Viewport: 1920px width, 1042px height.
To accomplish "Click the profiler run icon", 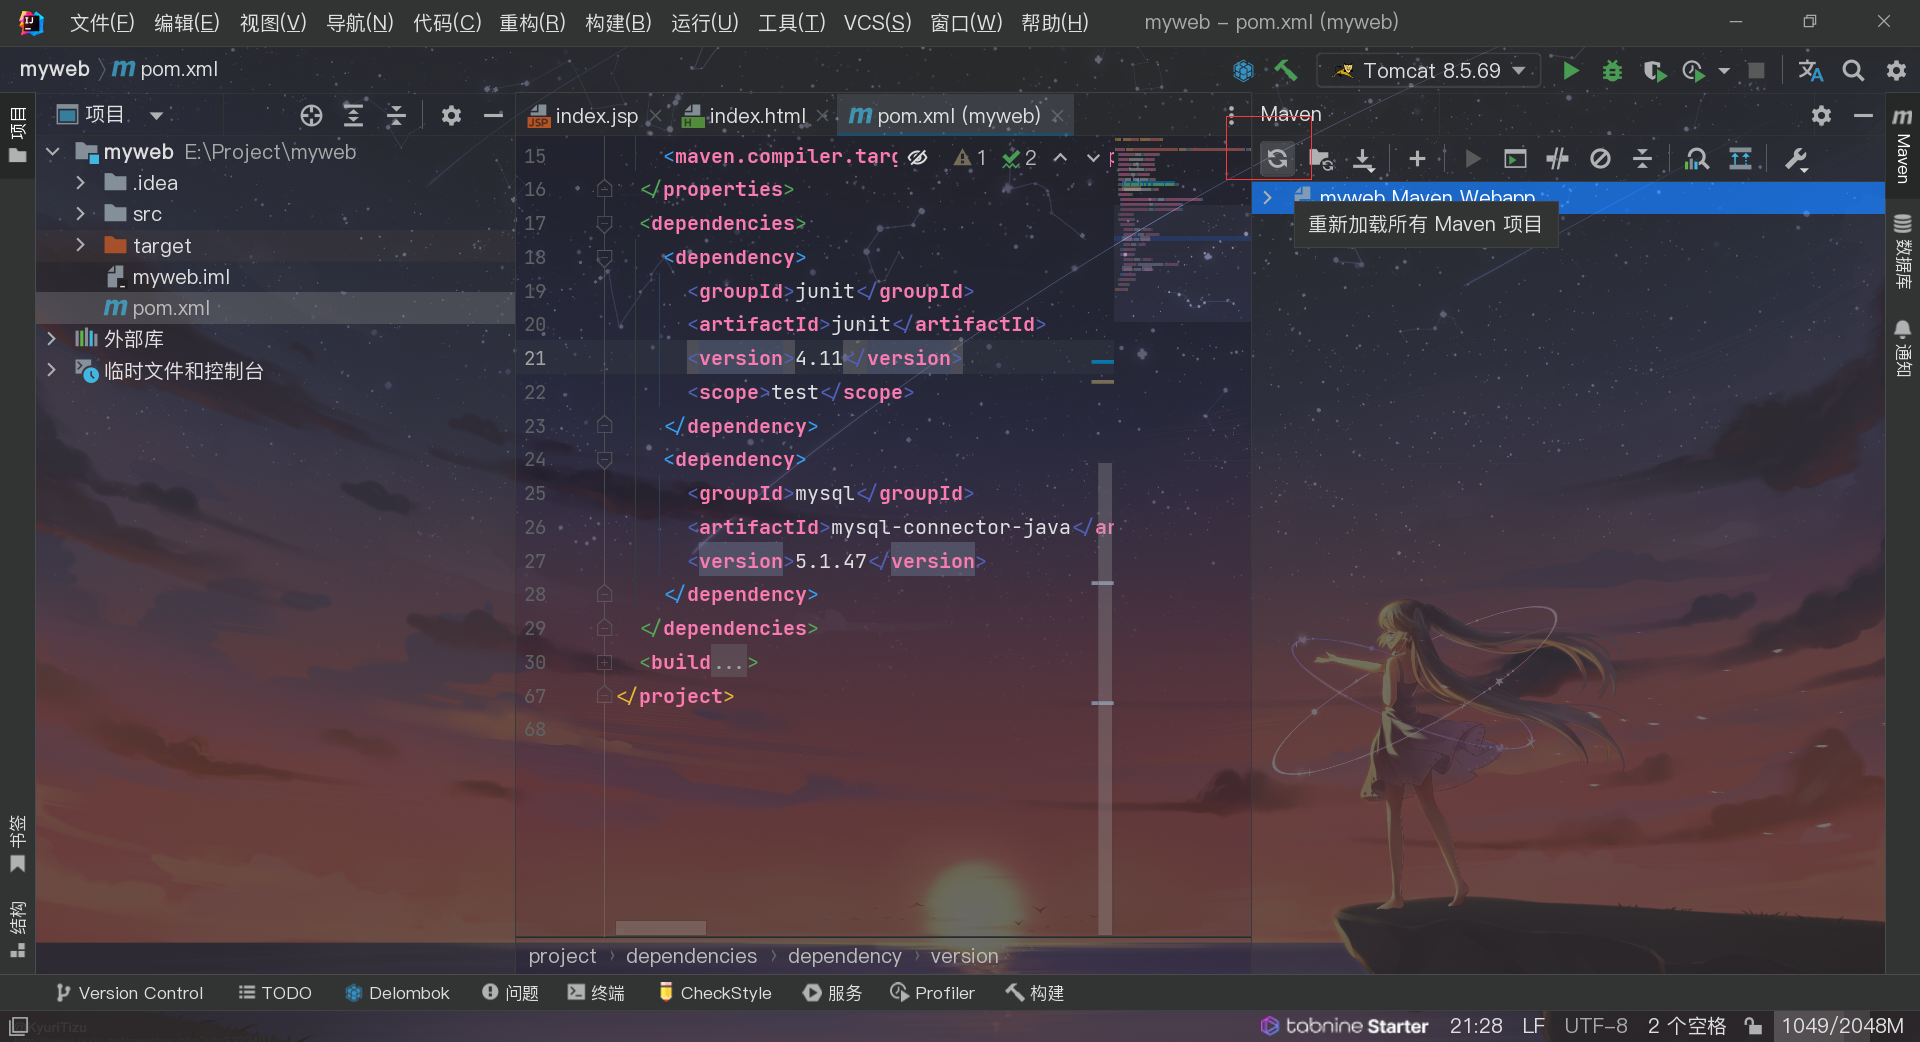I will (x=1693, y=70).
